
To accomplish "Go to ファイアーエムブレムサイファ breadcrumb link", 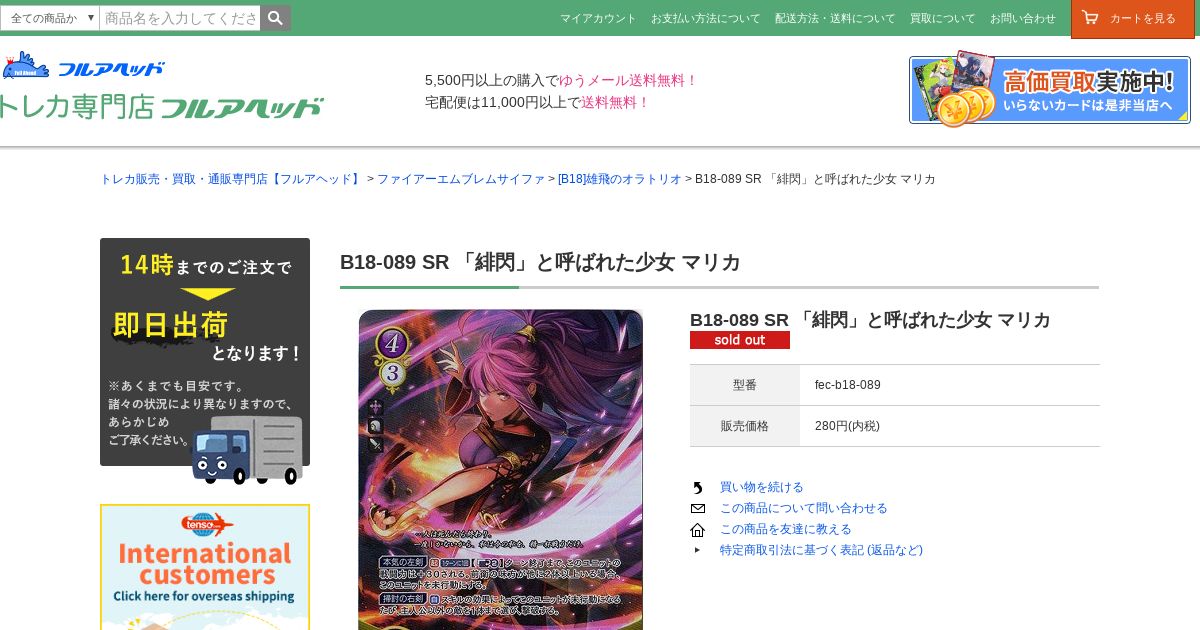I will 460,179.
